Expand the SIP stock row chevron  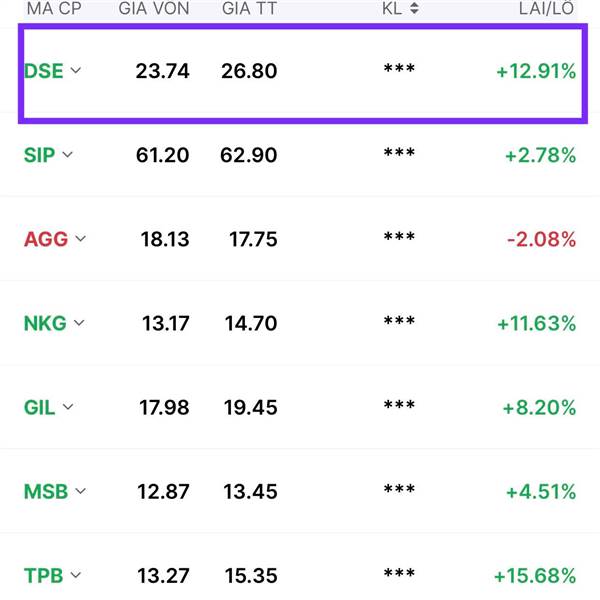click(x=67, y=155)
